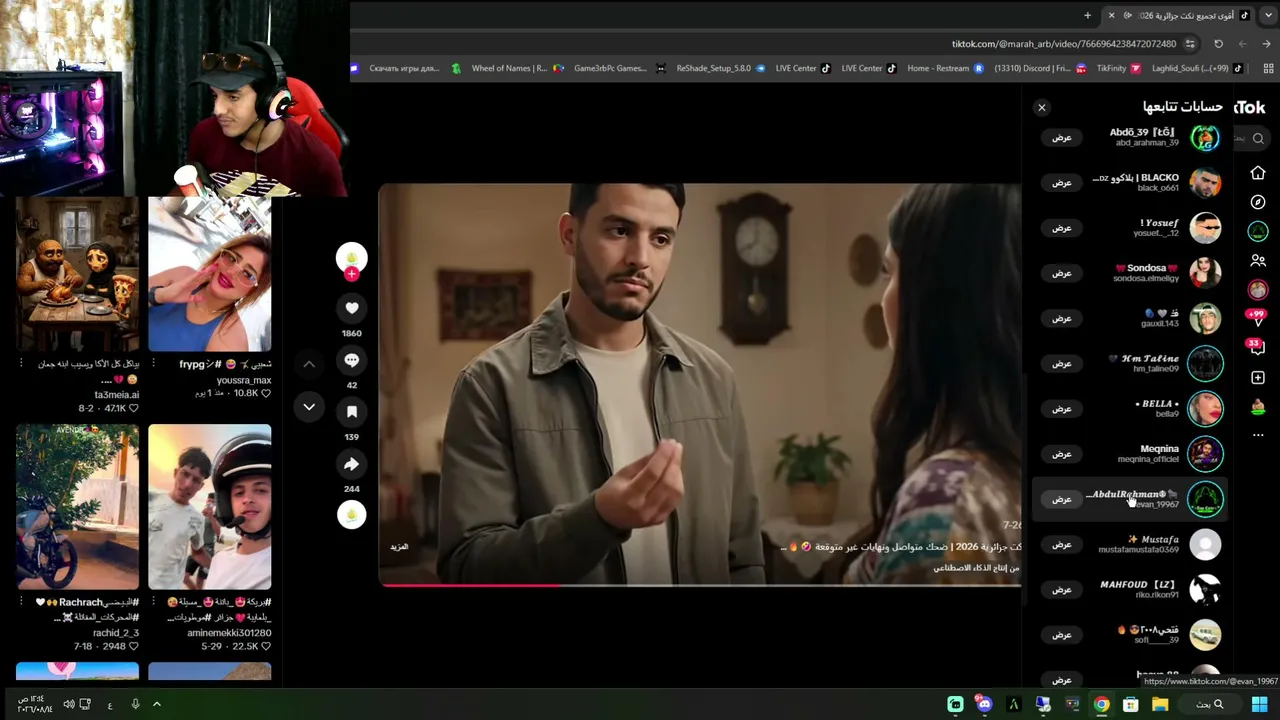Open site info icon in address bar

[x=1190, y=44]
